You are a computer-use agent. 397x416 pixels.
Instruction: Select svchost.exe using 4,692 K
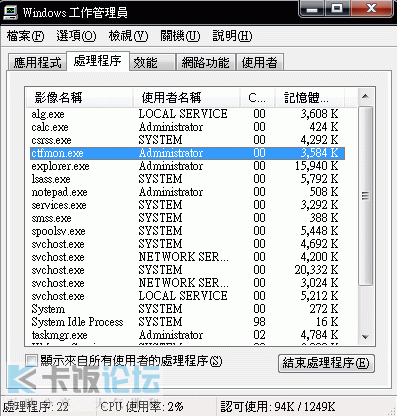(187, 244)
